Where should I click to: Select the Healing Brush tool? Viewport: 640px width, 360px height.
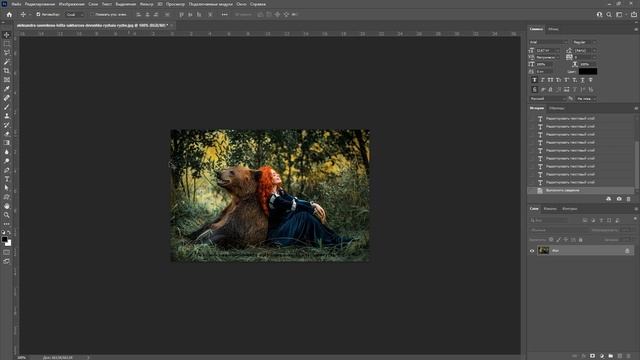pyautogui.click(x=7, y=98)
